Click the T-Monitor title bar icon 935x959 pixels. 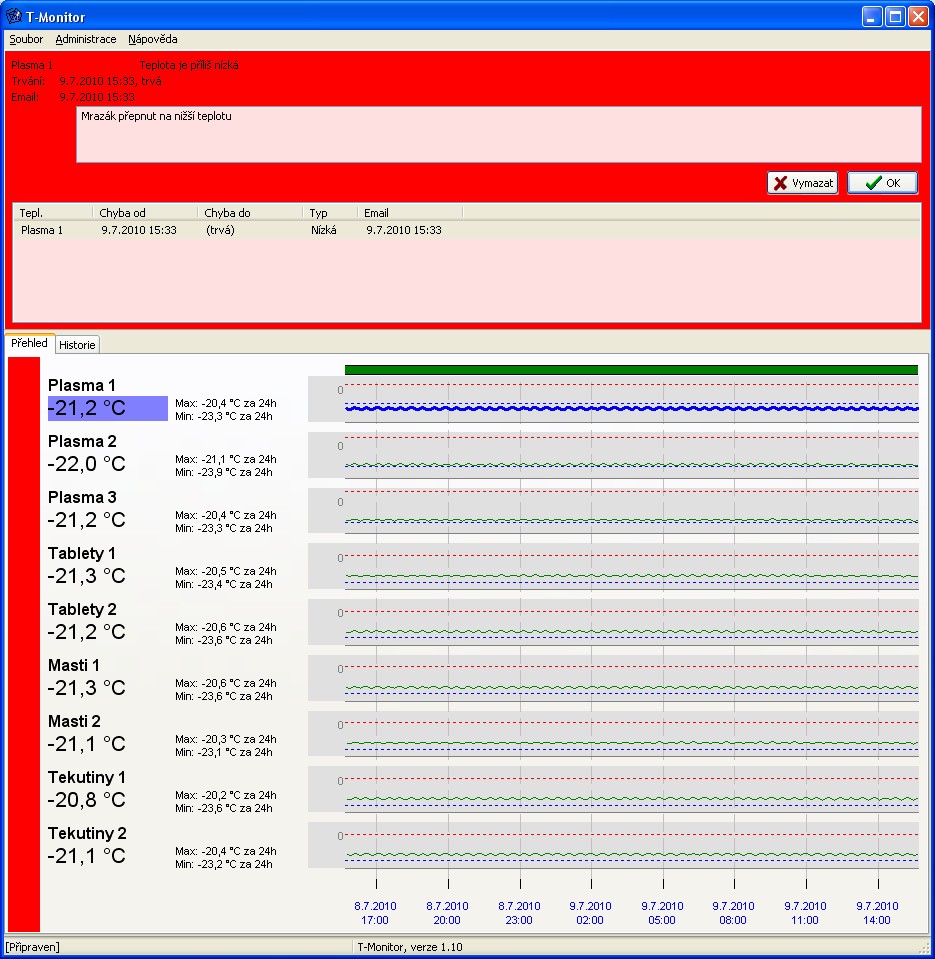[x=13, y=16]
